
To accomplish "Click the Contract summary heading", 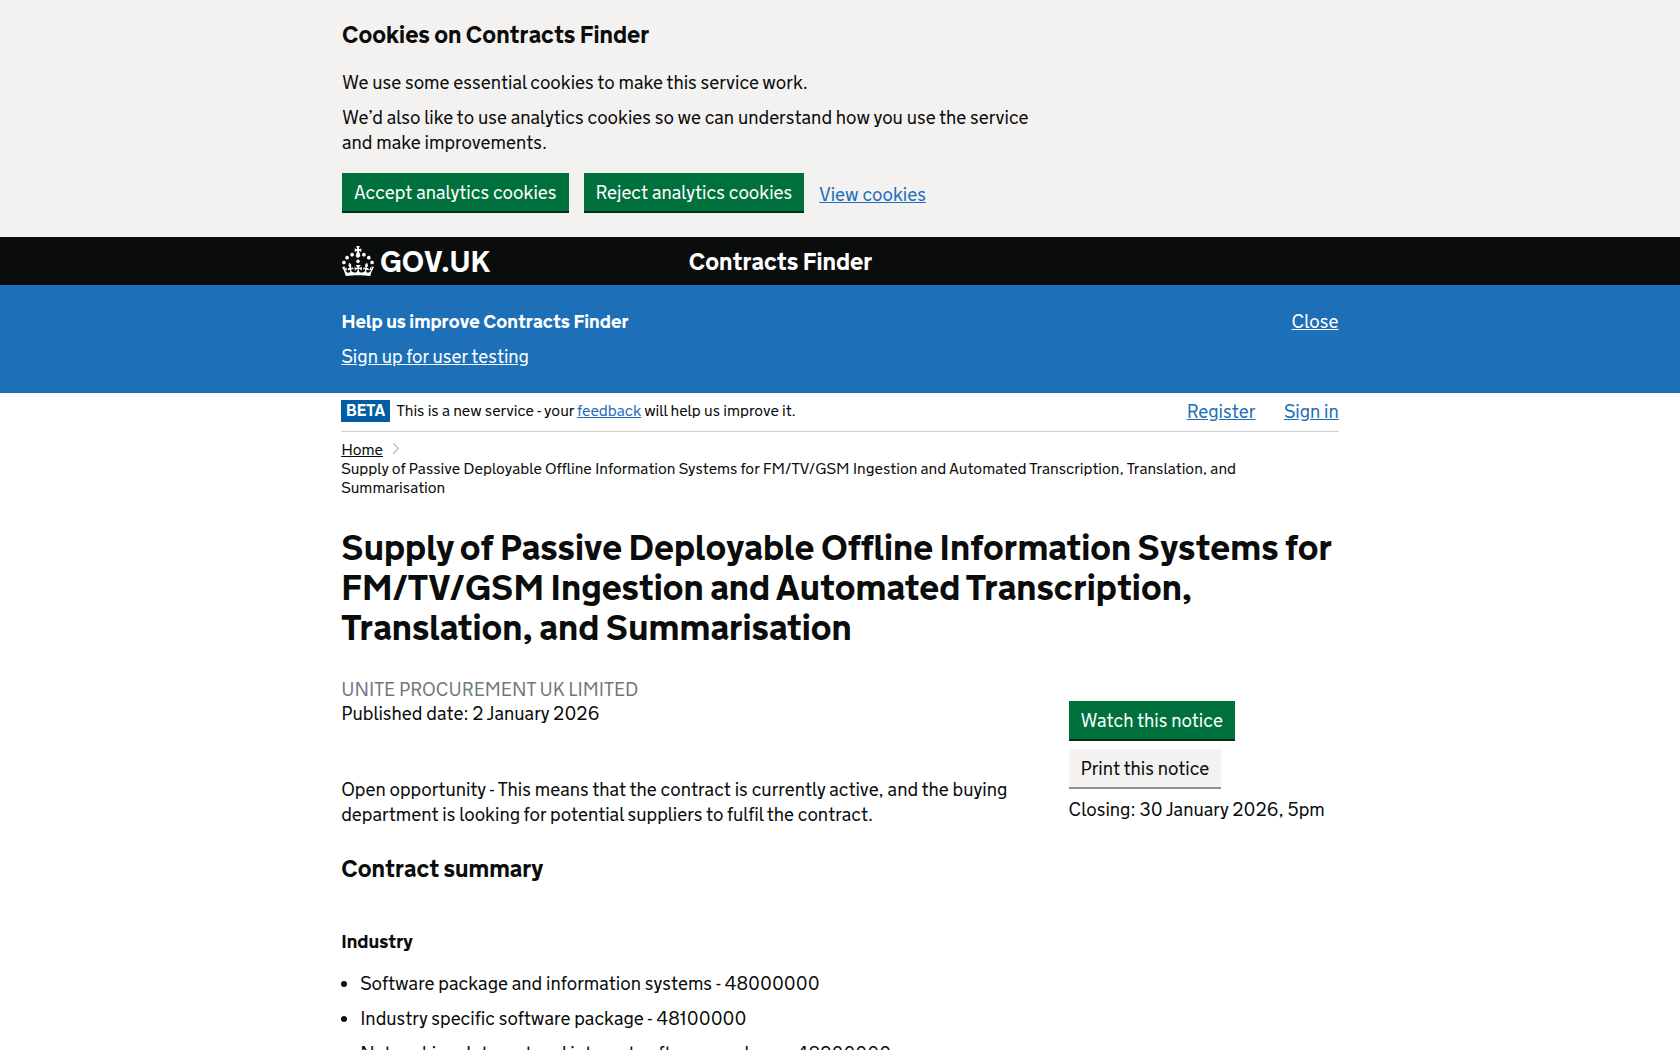I will pyautogui.click(x=442, y=869).
